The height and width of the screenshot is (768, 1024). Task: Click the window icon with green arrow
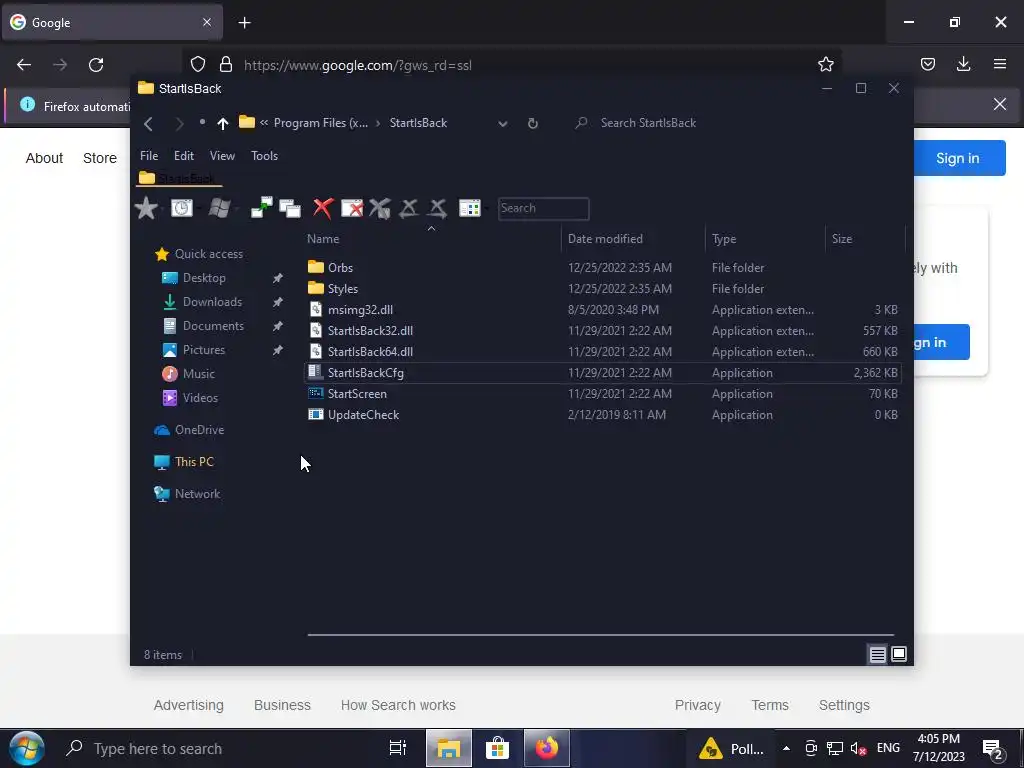(x=262, y=208)
